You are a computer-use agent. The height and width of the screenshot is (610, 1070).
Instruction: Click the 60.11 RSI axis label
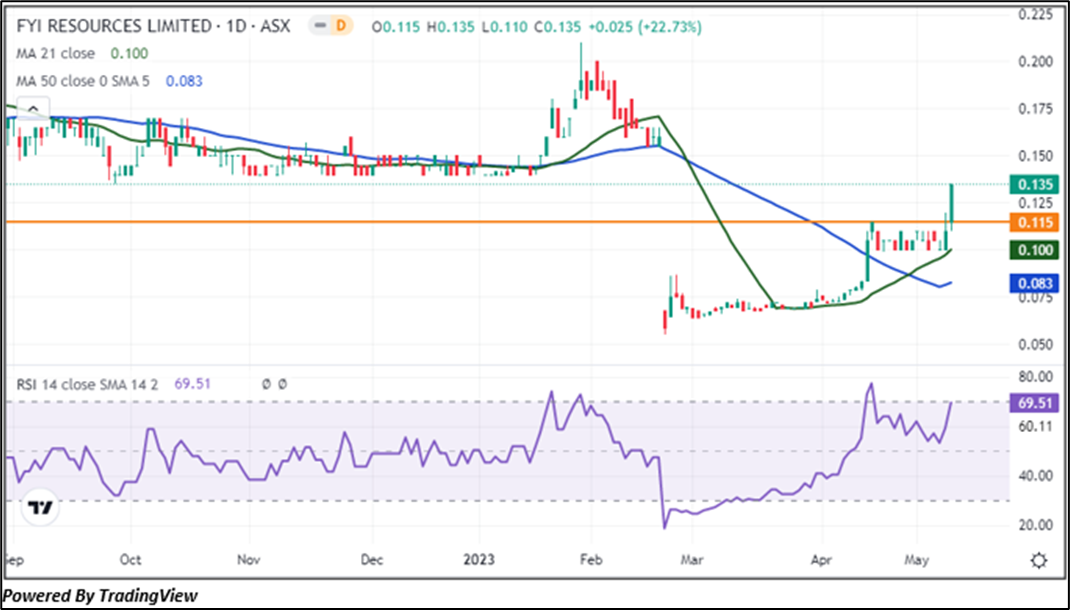point(1036,426)
